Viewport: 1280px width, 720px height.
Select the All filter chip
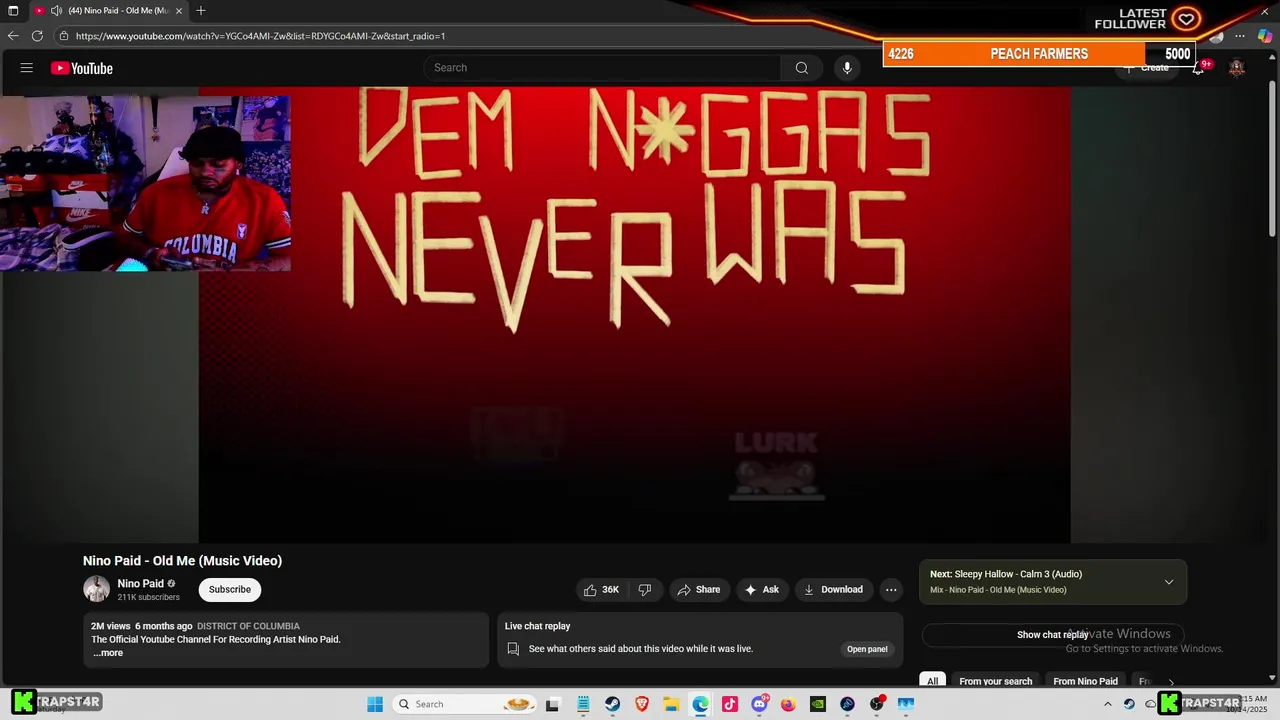(x=932, y=682)
